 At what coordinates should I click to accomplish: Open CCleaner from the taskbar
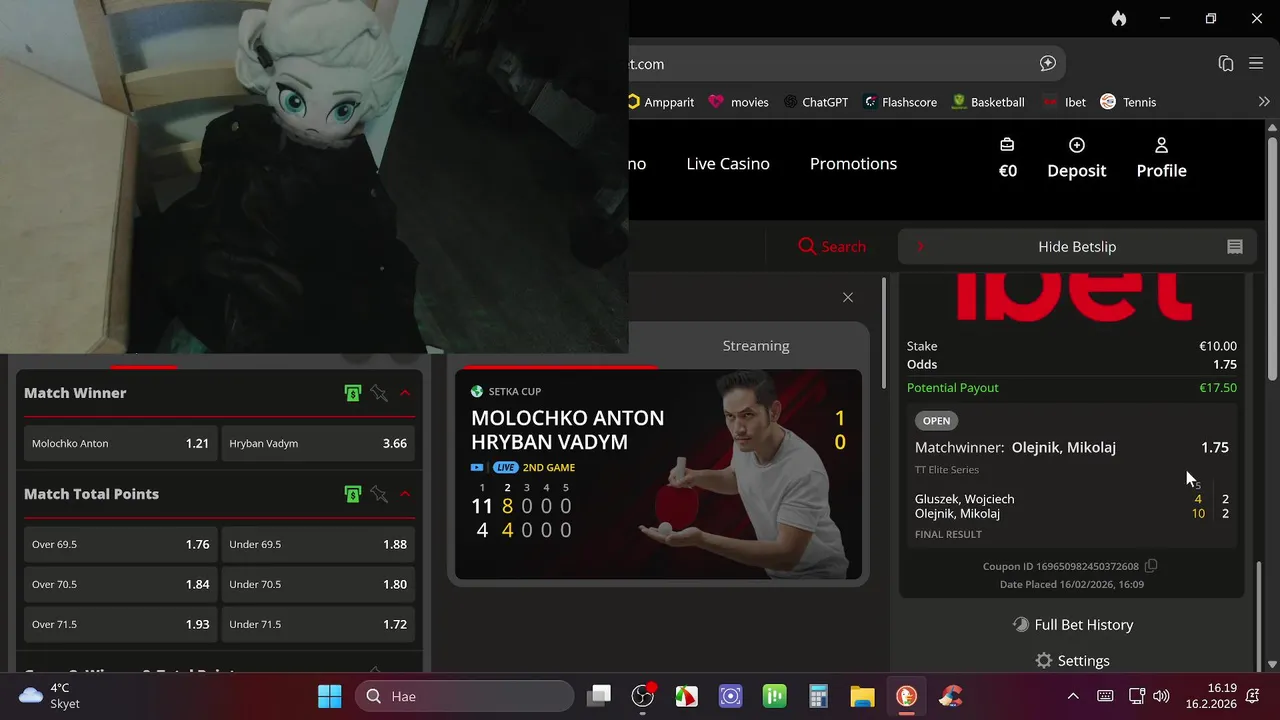tap(950, 696)
